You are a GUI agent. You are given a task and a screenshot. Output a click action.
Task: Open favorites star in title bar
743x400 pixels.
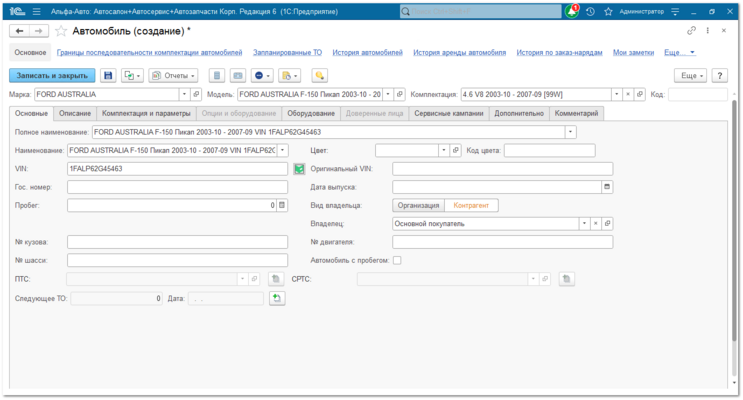coord(608,11)
